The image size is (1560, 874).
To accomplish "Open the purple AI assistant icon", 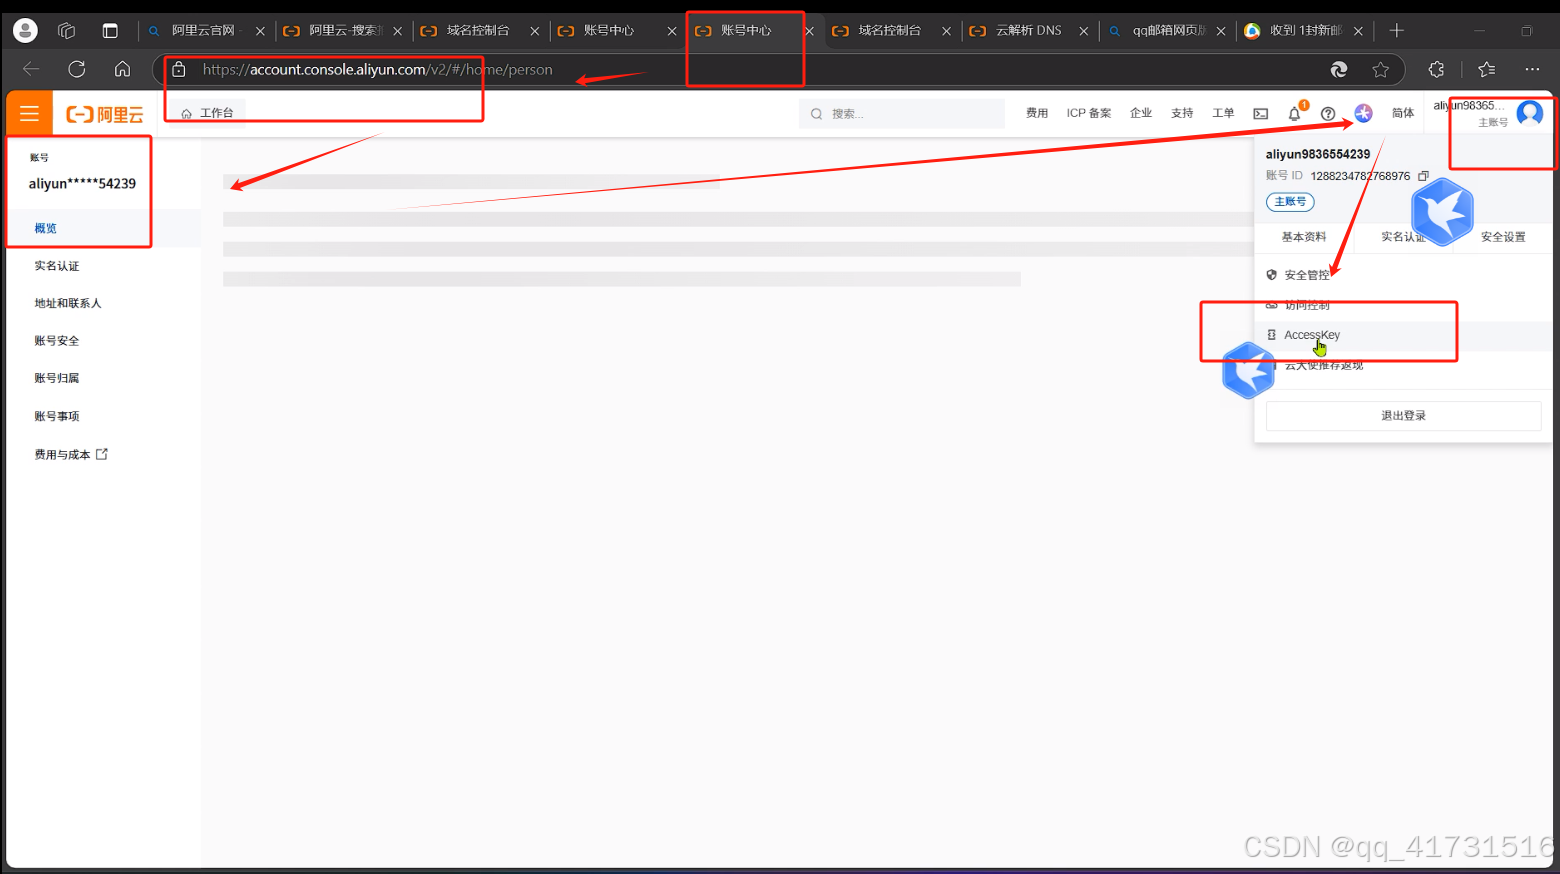I will pyautogui.click(x=1363, y=113).
